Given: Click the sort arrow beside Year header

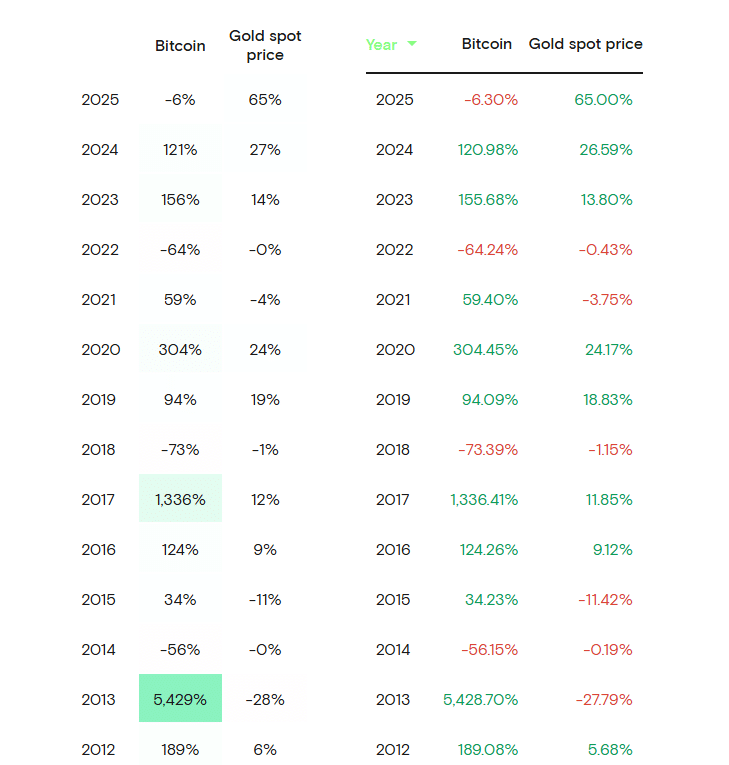Looking at the screenshot, I should point(412,44).
